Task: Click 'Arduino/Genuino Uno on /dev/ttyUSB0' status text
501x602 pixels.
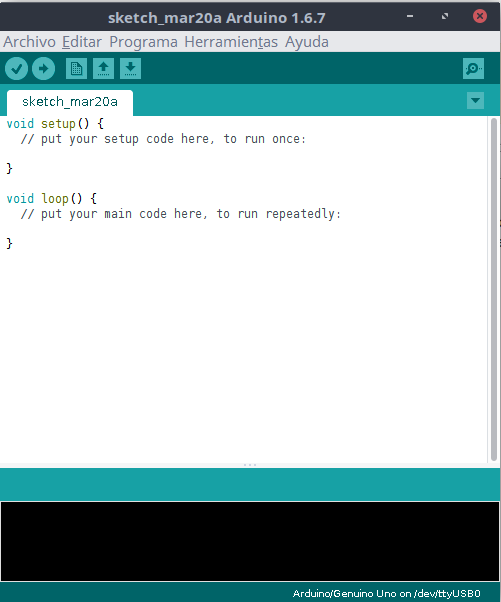Action: pos(387,594)
